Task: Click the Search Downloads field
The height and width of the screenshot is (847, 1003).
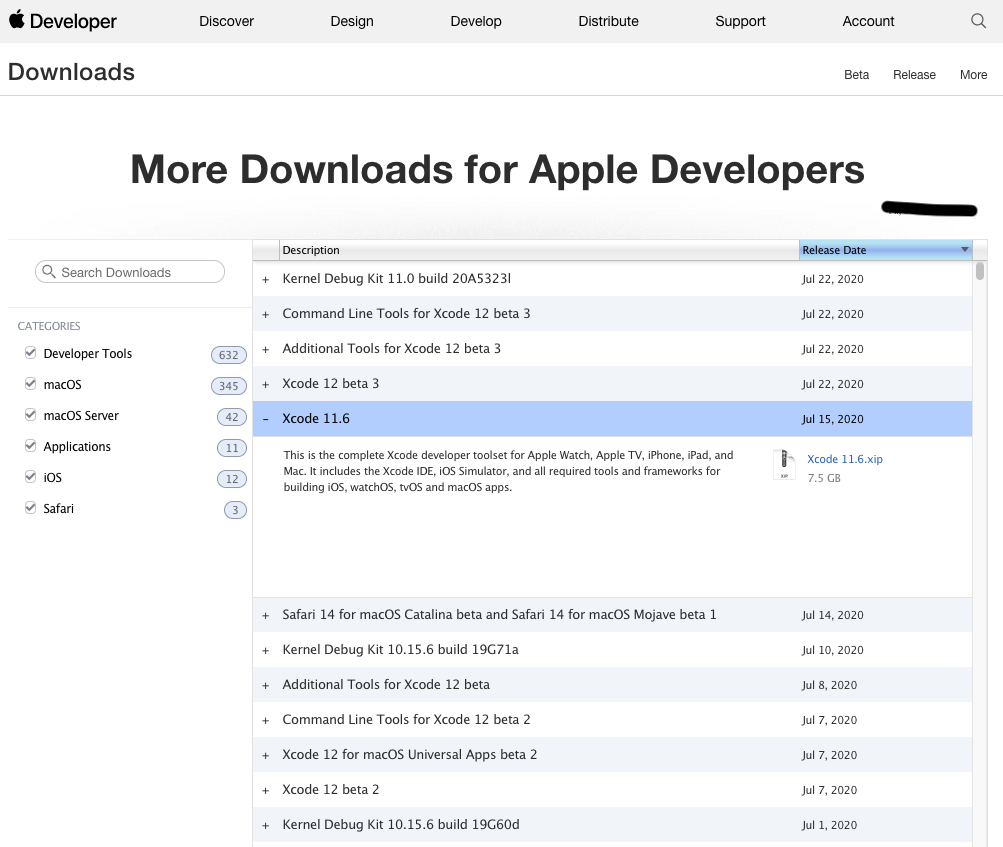Action: pos(130,272)
